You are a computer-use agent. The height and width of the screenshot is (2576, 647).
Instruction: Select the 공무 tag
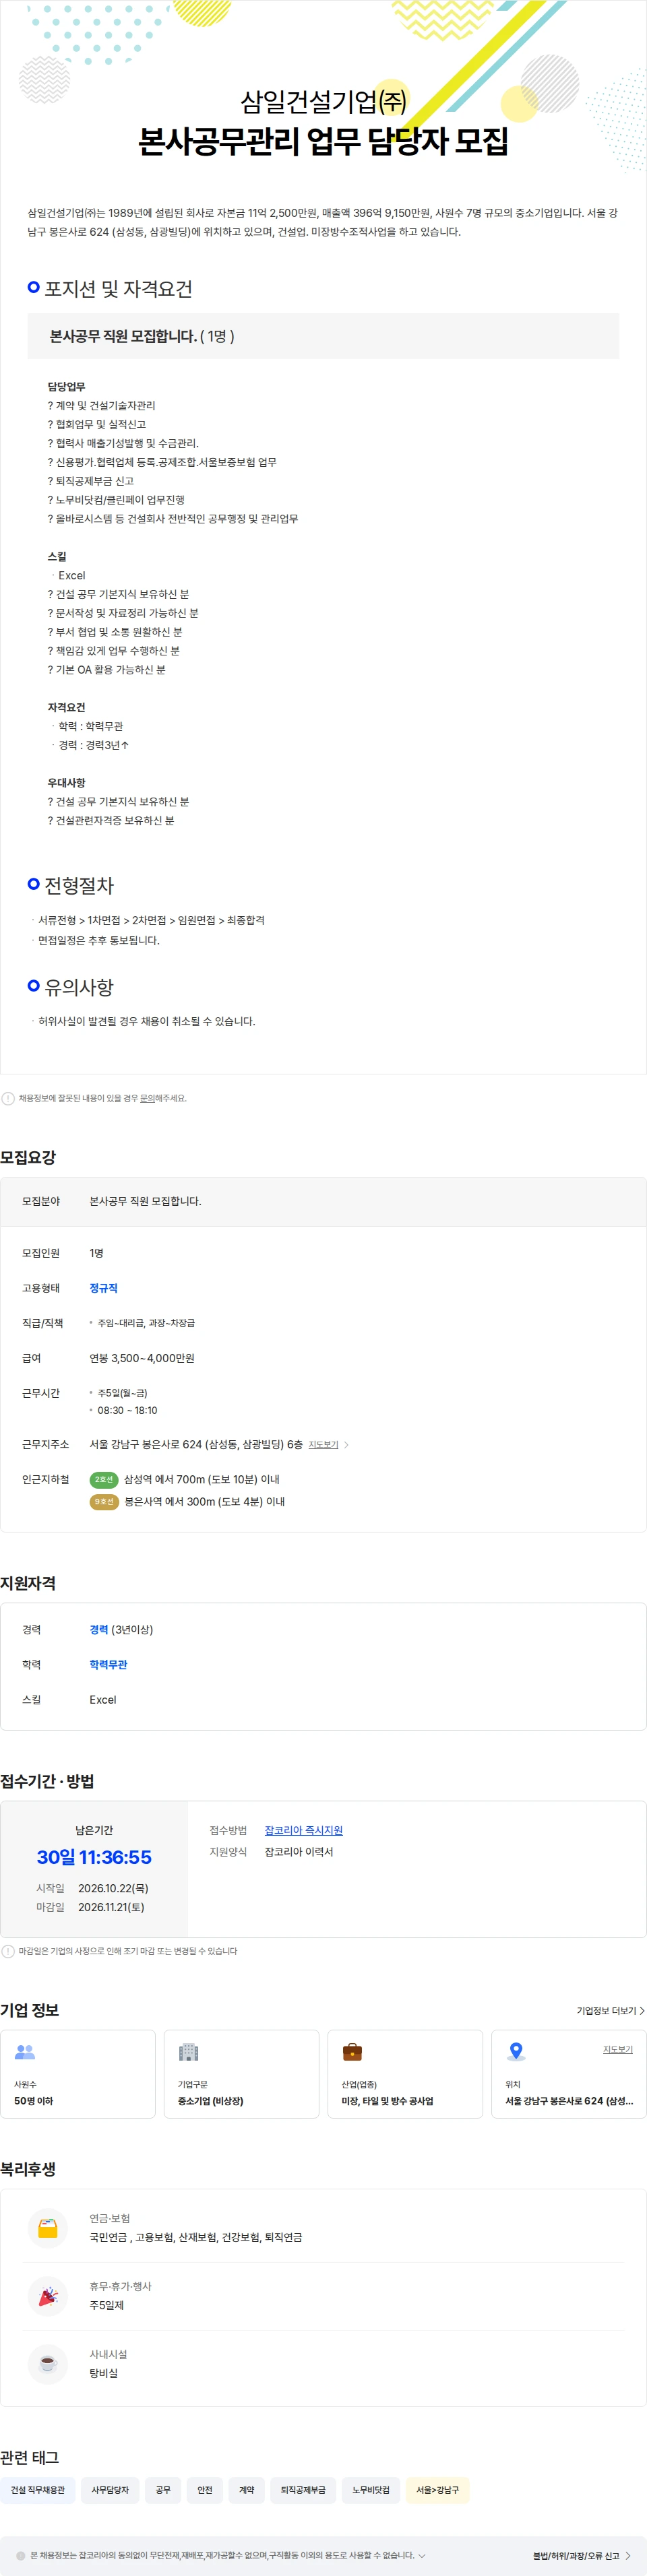(163, 2490)
